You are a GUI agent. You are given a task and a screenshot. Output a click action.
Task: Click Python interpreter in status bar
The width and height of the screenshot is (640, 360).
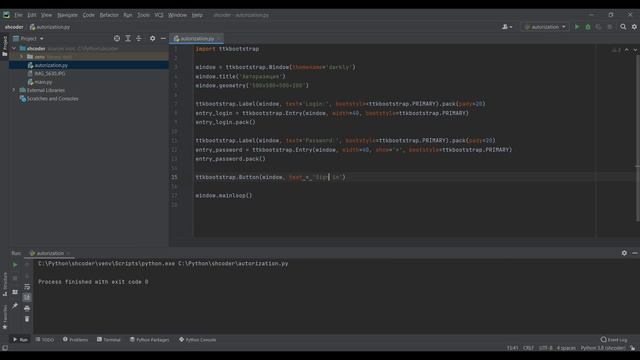click(603, 348)
